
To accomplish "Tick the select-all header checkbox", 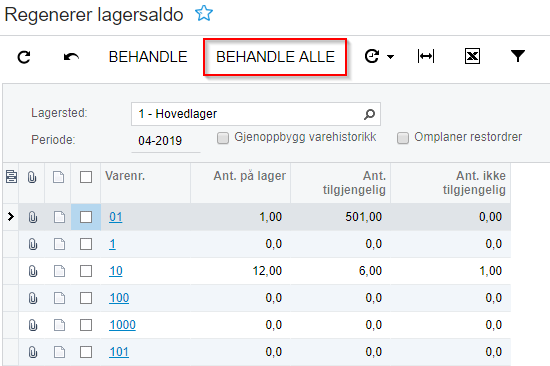I will (x=86, y=177).
